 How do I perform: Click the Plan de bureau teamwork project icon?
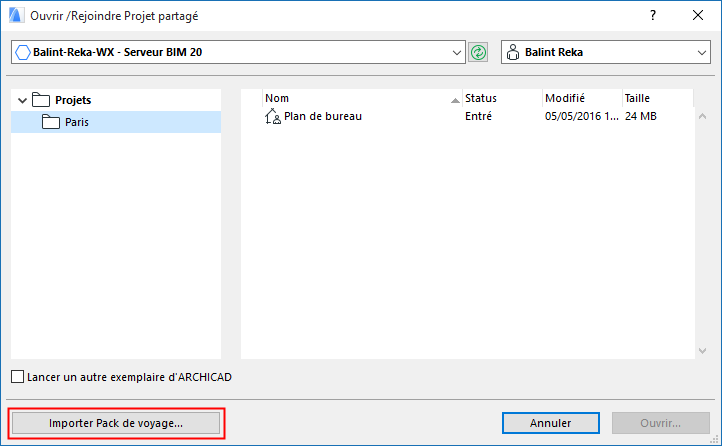pyautogui.click(x=272, y=117)
